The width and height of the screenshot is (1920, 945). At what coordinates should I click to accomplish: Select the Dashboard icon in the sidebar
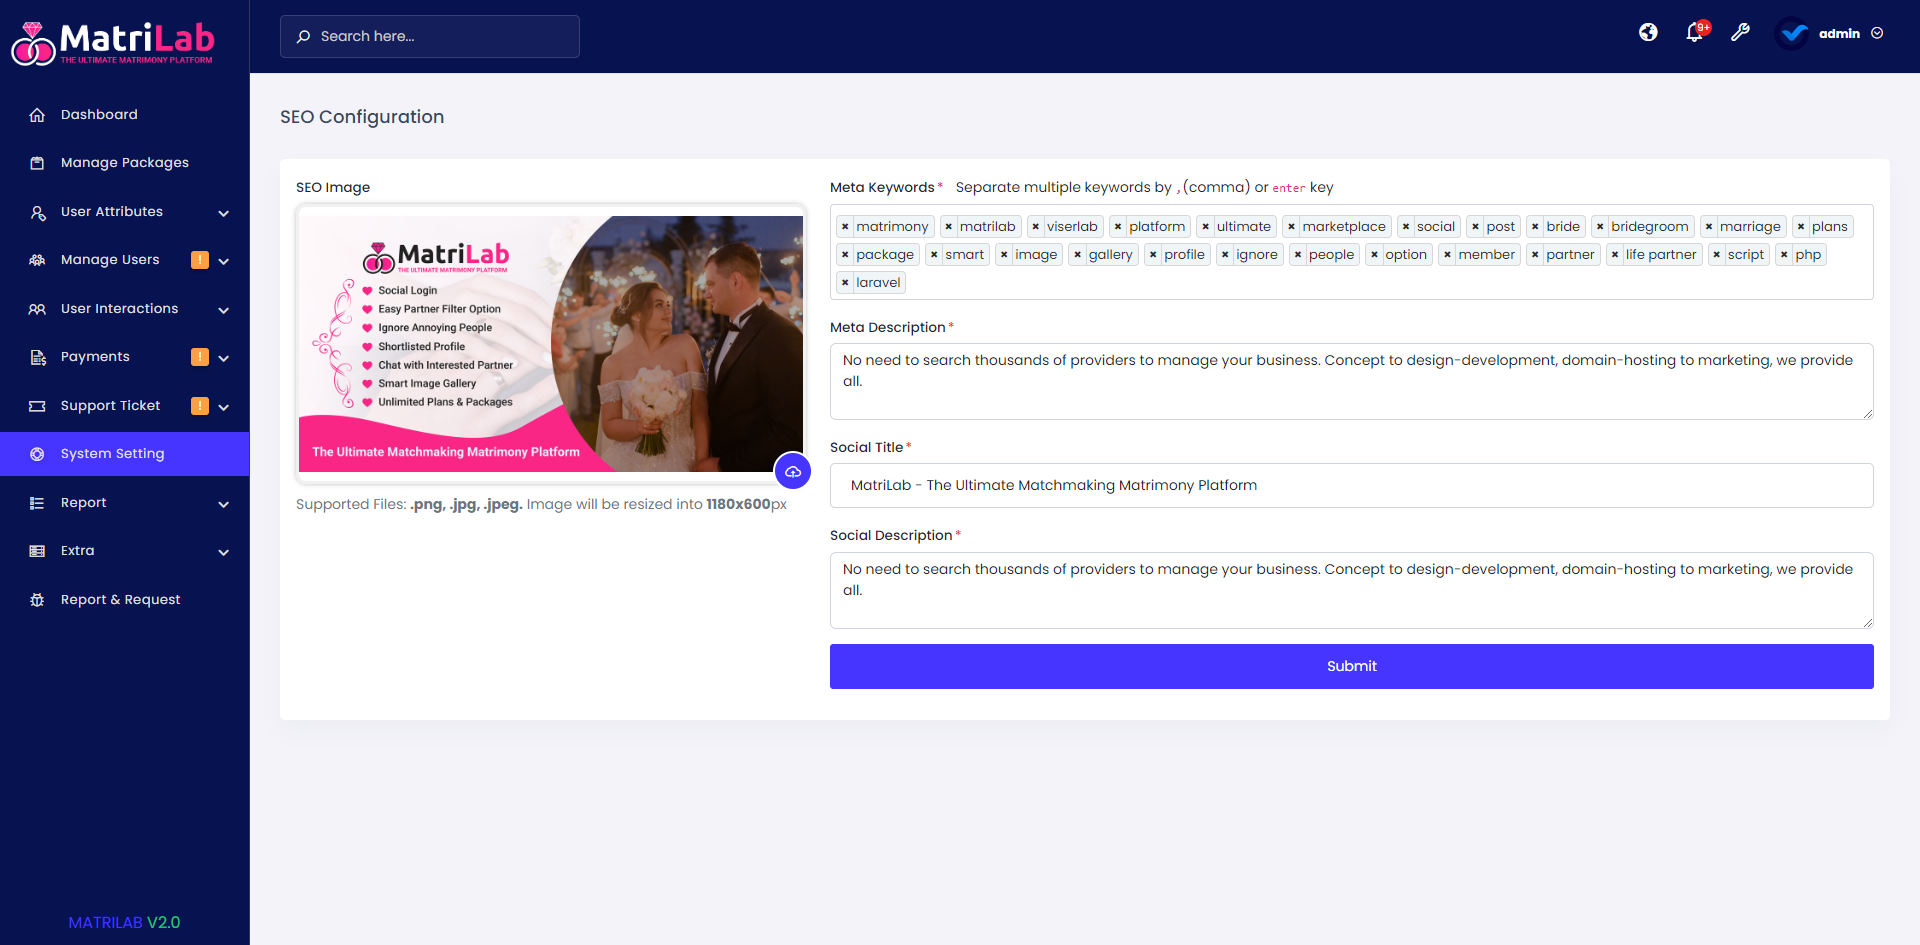(38, 114)
